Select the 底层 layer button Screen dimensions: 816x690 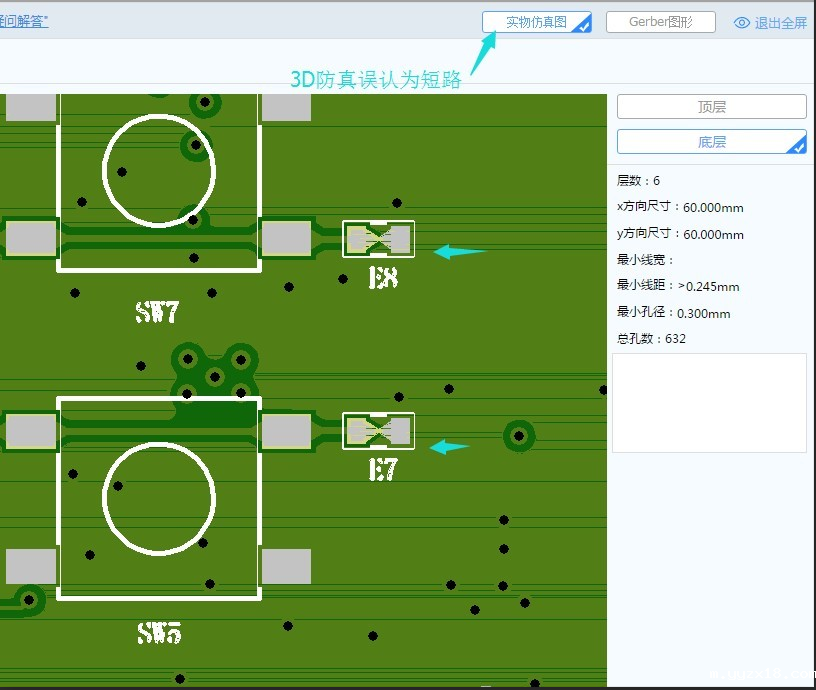tap(711, 142)
